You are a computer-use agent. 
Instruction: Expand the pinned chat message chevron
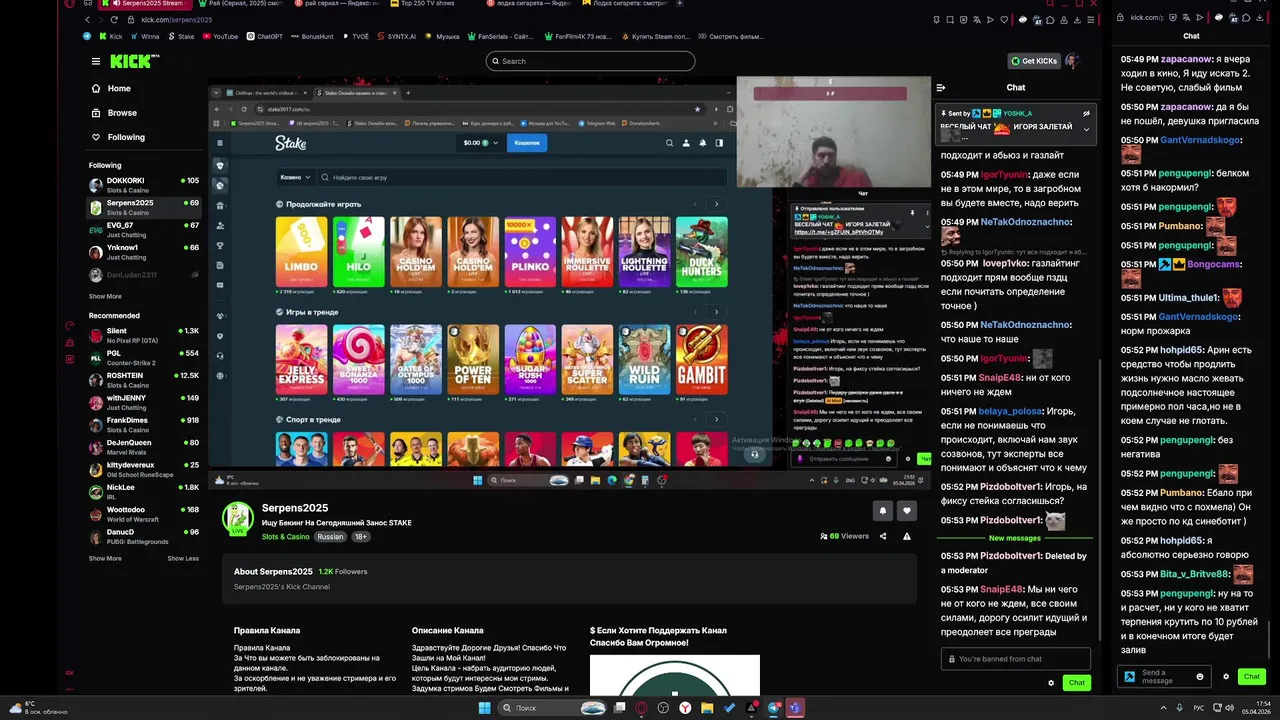(x=1086, y=128)
